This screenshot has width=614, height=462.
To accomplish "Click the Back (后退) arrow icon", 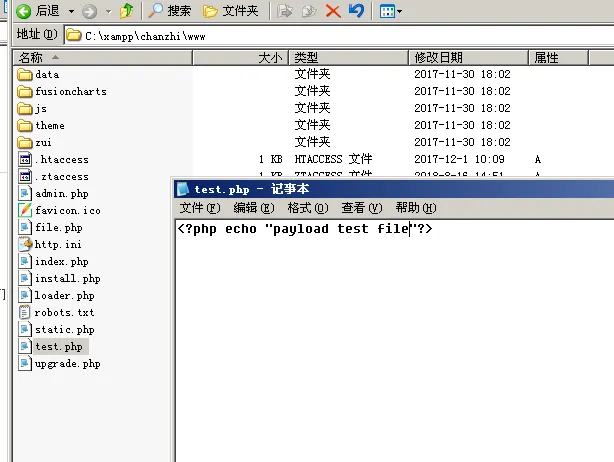I will click(x=22, y=11).
